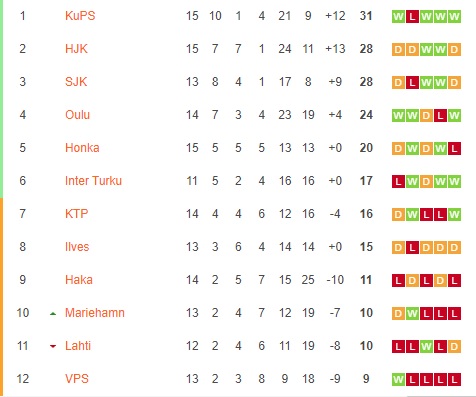Click Lahti's orange D form badge
476x397 pixels.
454,346
